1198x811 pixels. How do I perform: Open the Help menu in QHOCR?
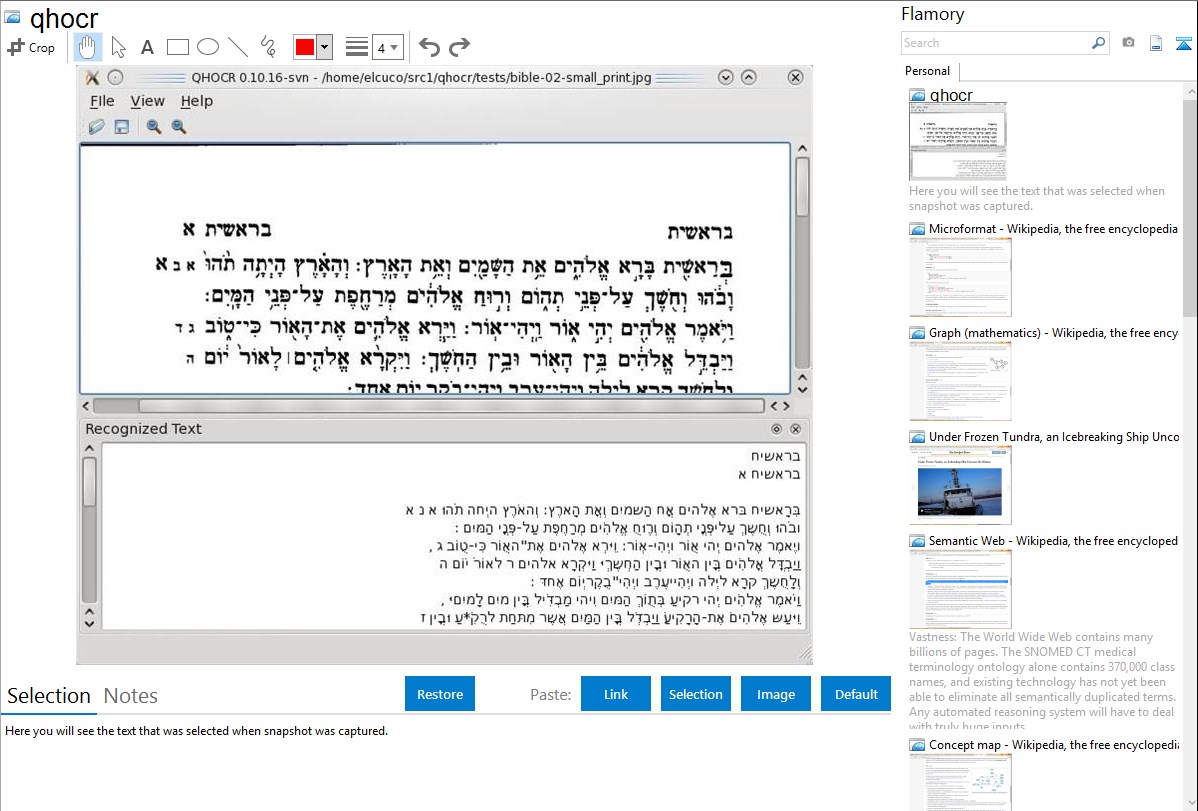196,101
